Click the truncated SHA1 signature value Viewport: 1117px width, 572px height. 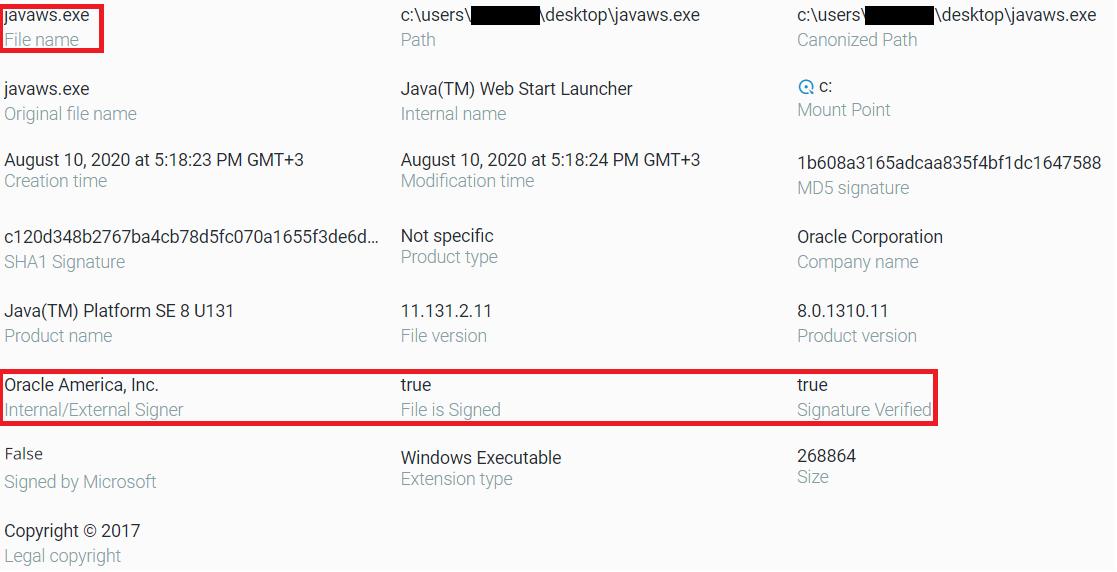coord(192,236)
